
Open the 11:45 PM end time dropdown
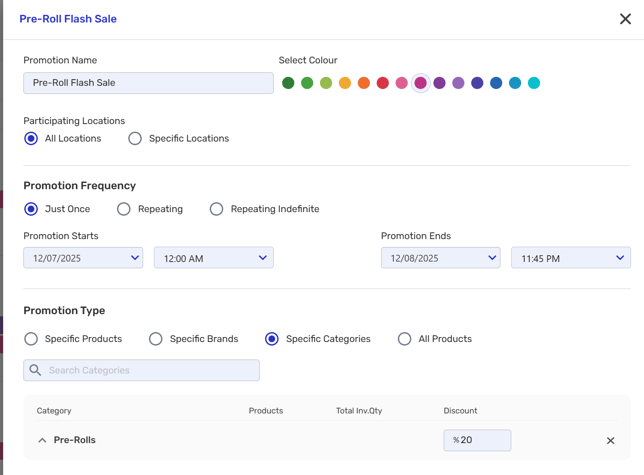[x=570, y=258]
